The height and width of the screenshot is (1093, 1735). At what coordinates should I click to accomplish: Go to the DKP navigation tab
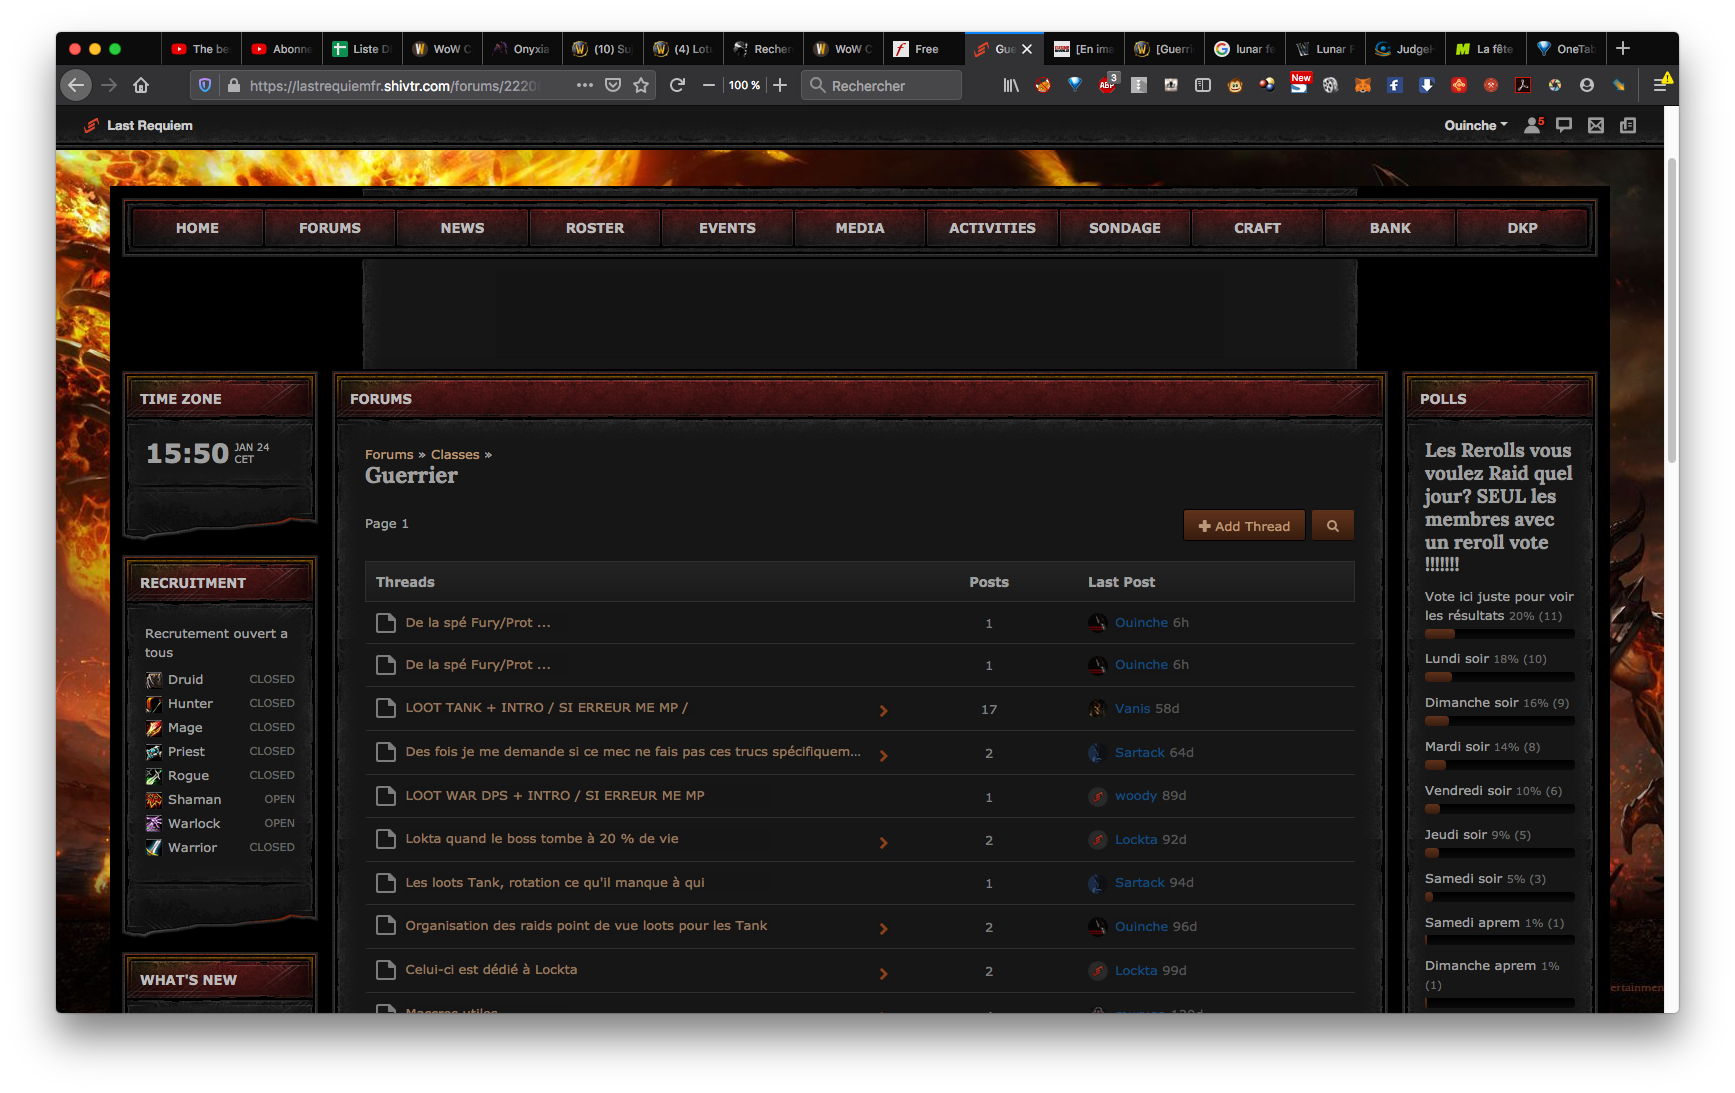click(1522, 228)
